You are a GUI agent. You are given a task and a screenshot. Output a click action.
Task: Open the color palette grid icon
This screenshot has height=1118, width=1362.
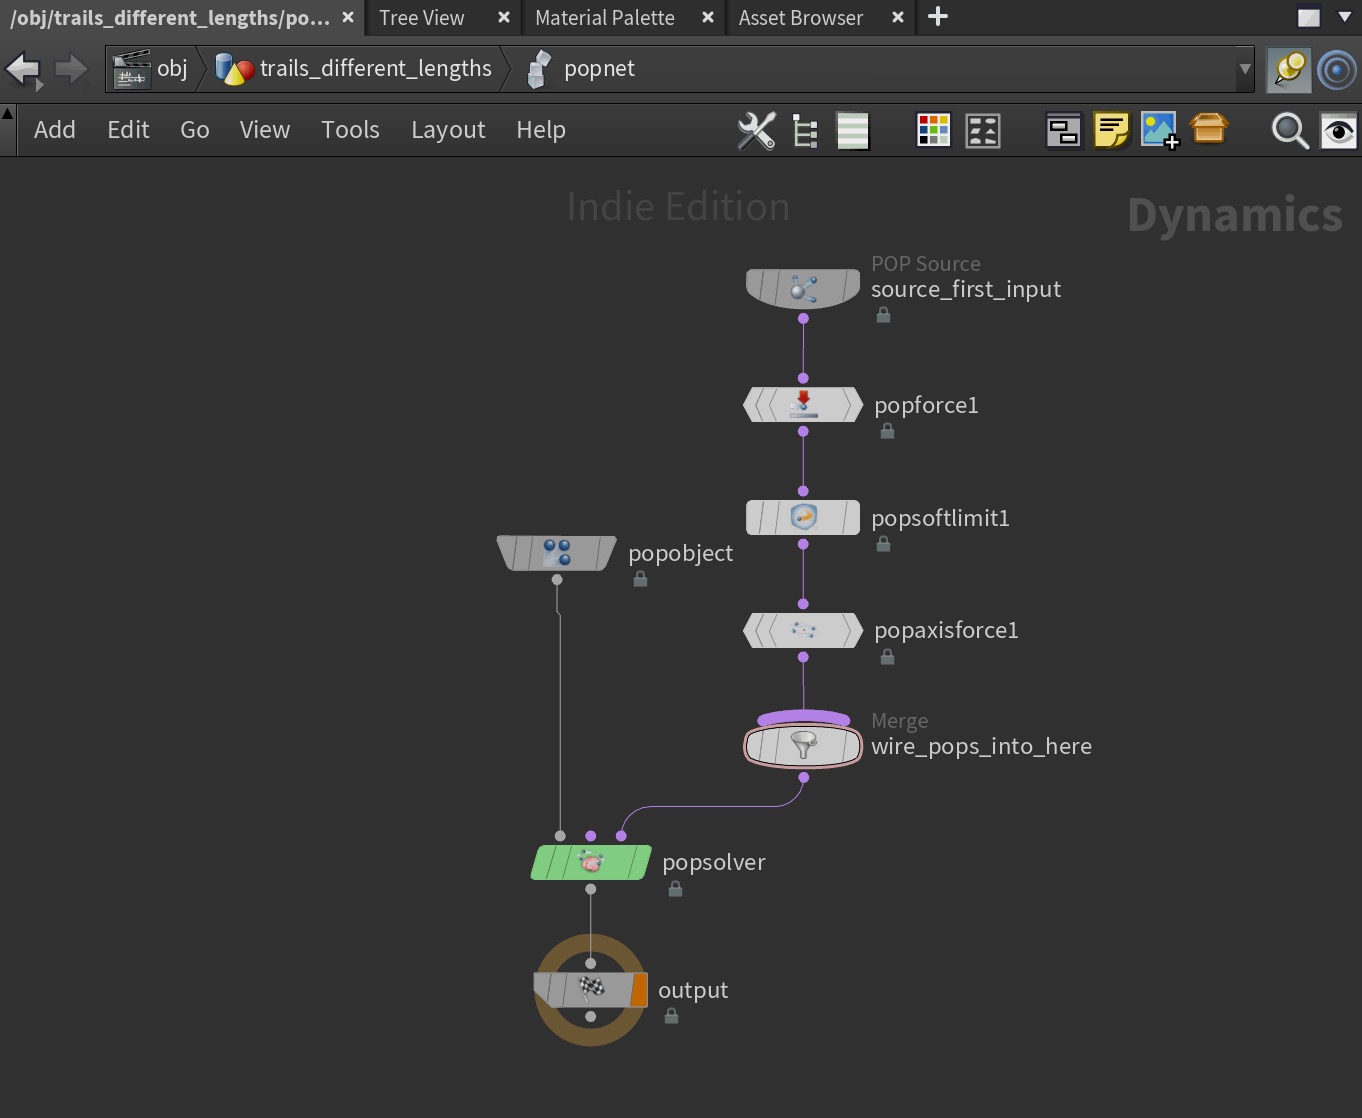tap(933, 131)
